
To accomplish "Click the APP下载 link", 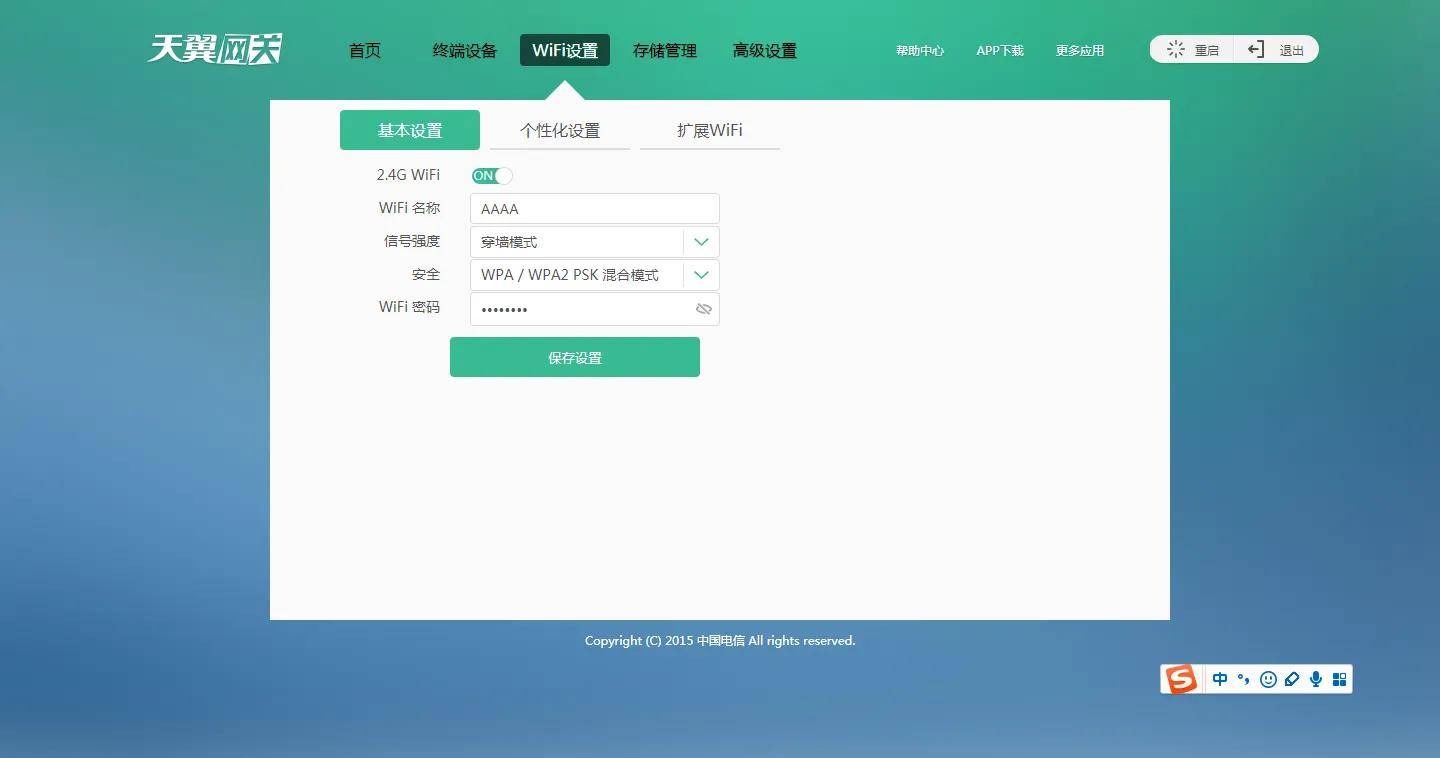I will click(1000, 50).
